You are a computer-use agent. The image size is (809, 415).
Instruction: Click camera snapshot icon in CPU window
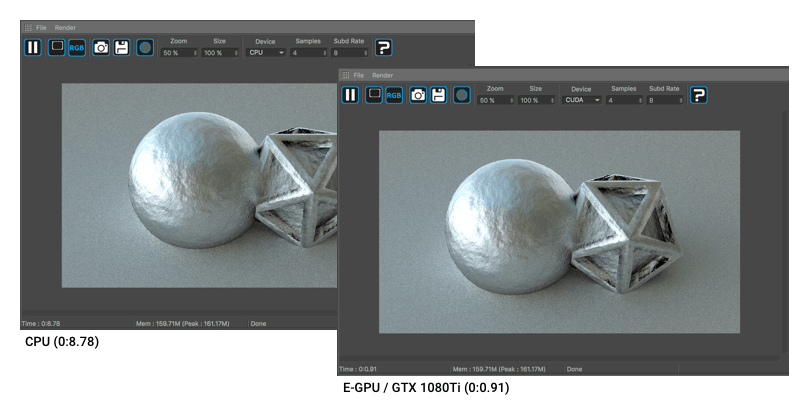(x=101, y=47)
